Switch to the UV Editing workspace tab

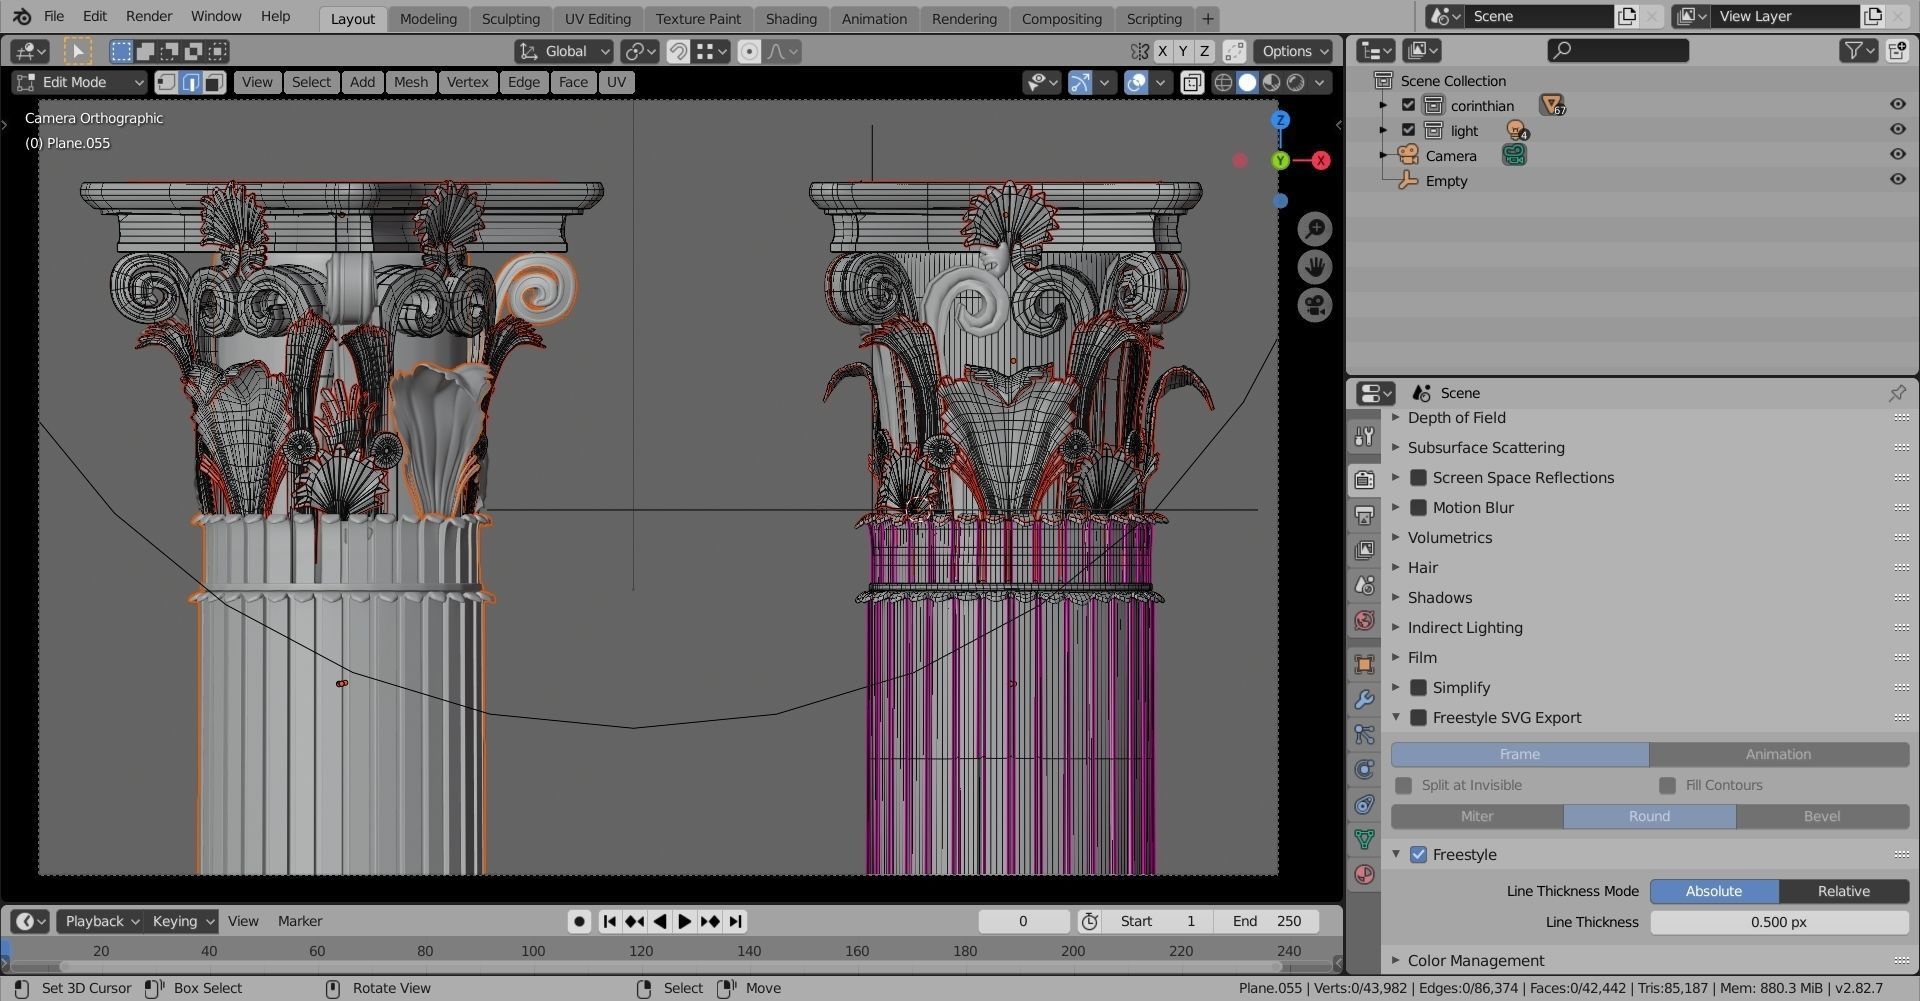point(598,18)
